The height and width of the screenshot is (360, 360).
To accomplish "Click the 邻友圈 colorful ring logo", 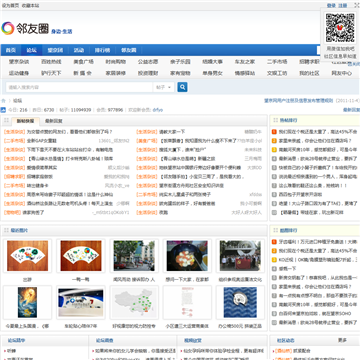I will pos(8,28).
